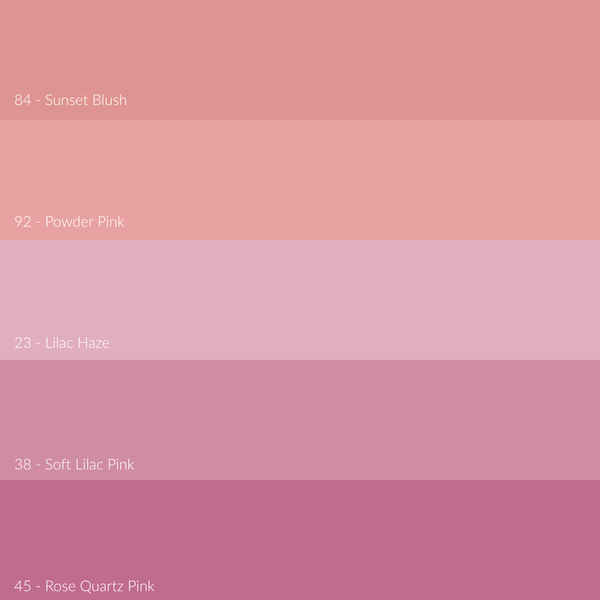Viewport: 600px width, 600px height.
Task: Click the '38 - Soft Lilac Pink' label
Action: coord(74,464)
